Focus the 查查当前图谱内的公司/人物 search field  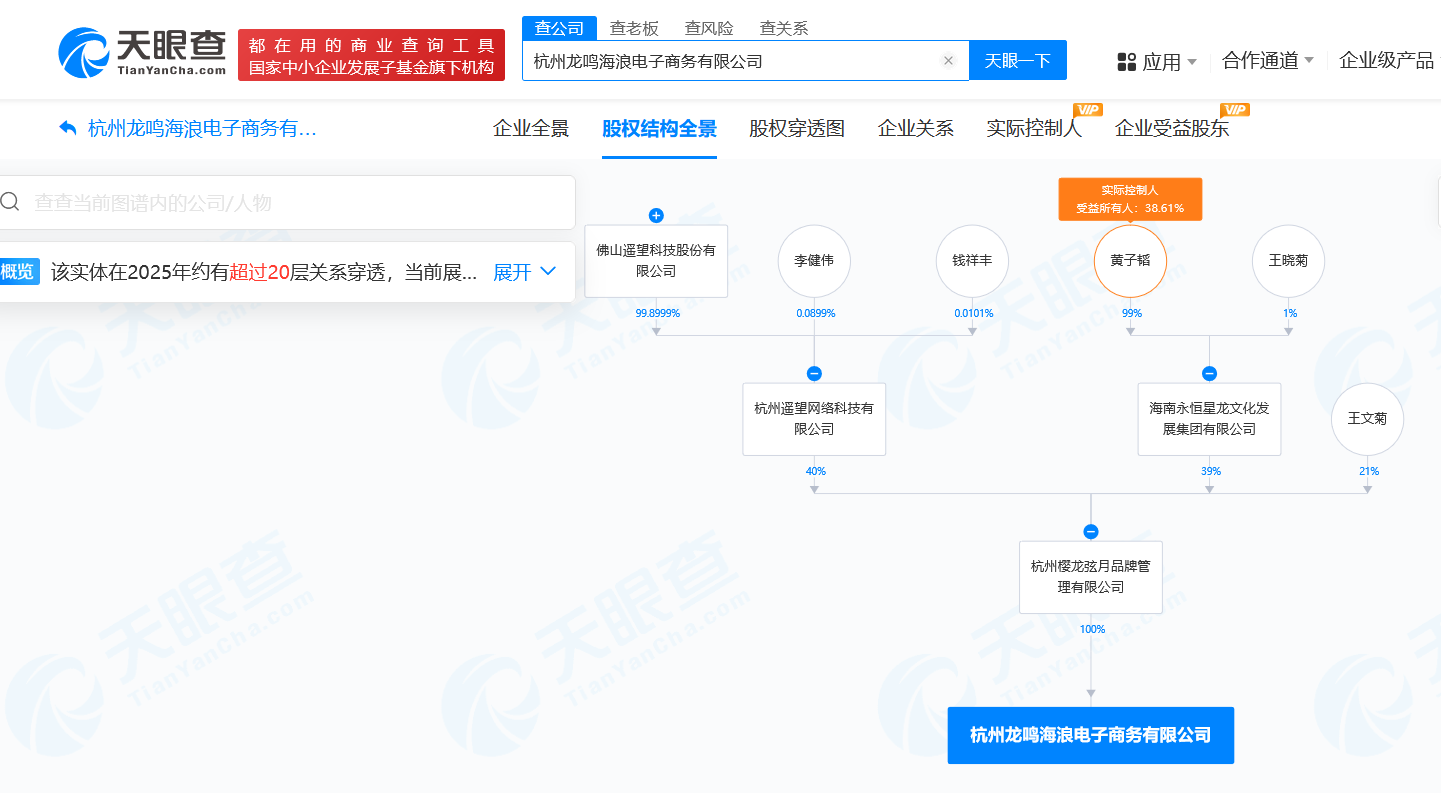click(x=288, y=202)
